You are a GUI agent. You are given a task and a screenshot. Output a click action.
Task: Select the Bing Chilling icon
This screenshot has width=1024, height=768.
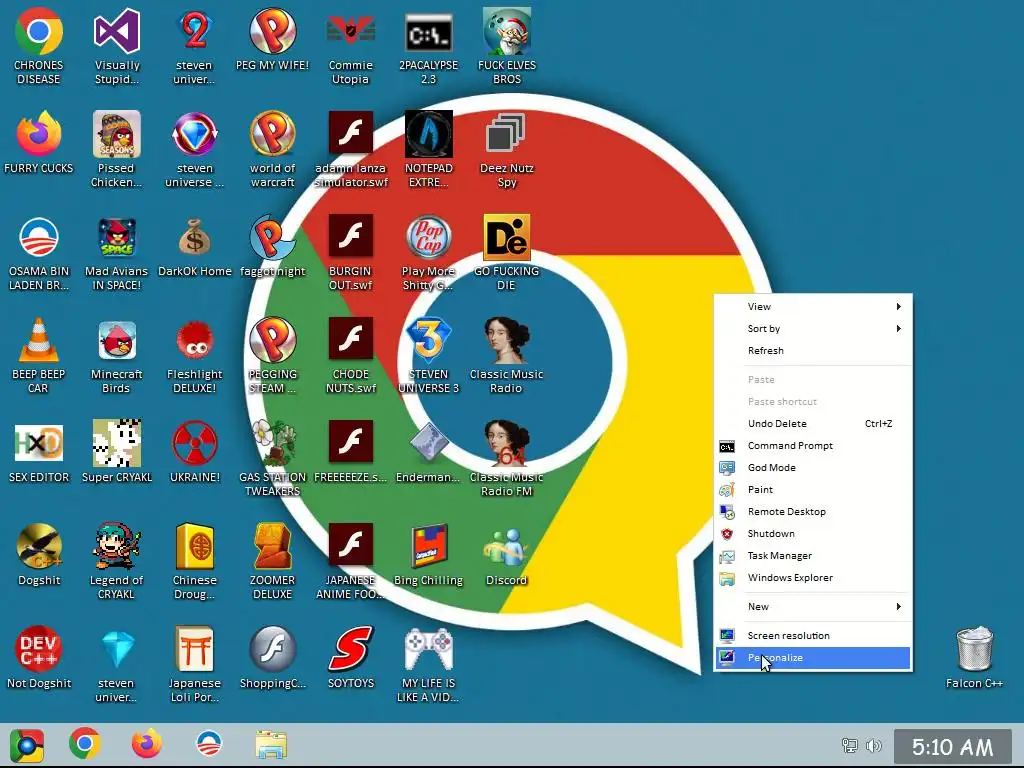(x=428, y=546)
